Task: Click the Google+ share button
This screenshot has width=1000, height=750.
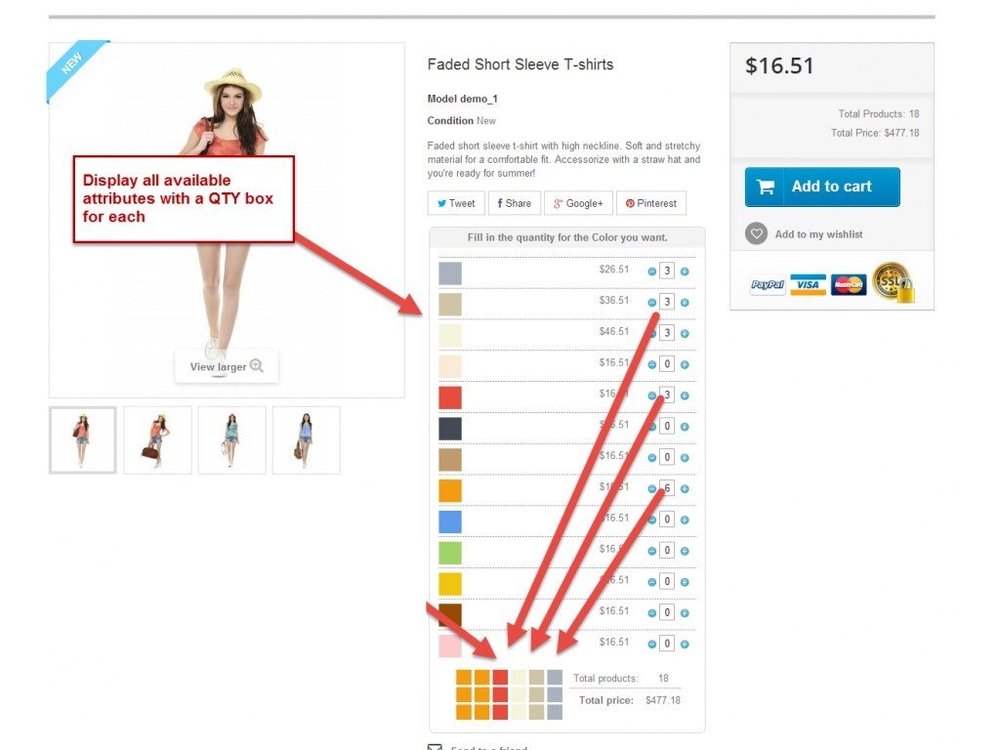Action: (x=578, y=203)
